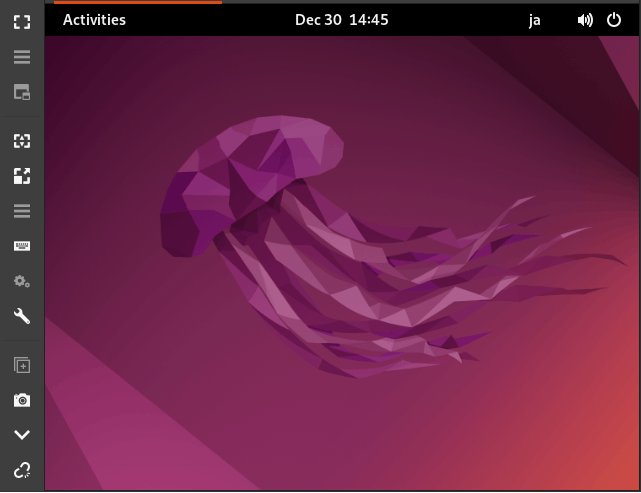Click the multi-monitor windows icon
The width and height of the screenshot is (641, 493).
point(22,92)
